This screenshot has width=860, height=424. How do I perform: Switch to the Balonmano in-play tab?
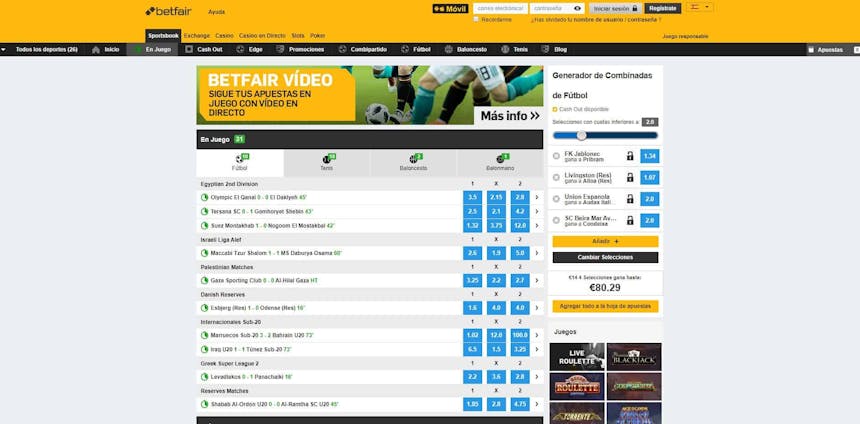[500, 163]
